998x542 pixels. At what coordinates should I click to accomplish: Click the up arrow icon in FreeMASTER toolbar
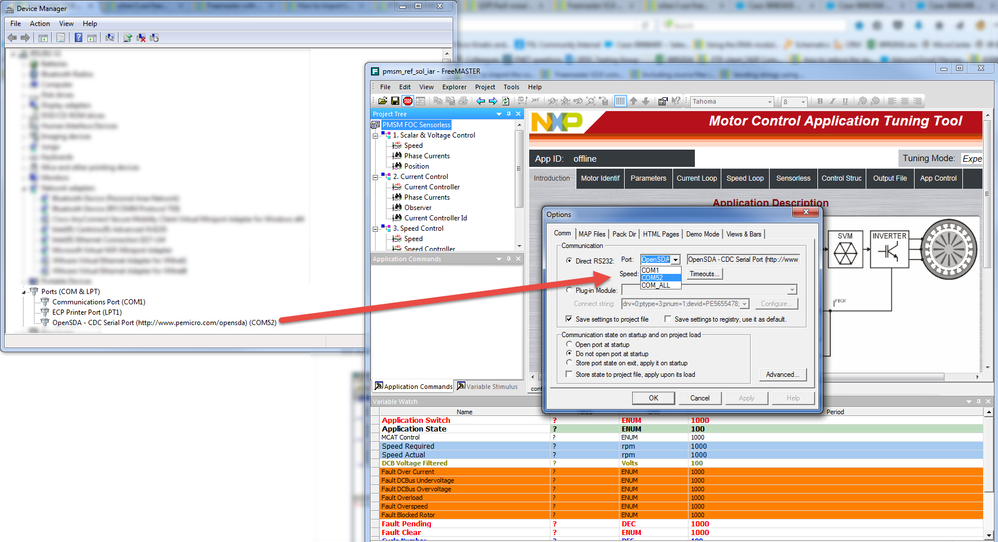click(x=633, y=101)
